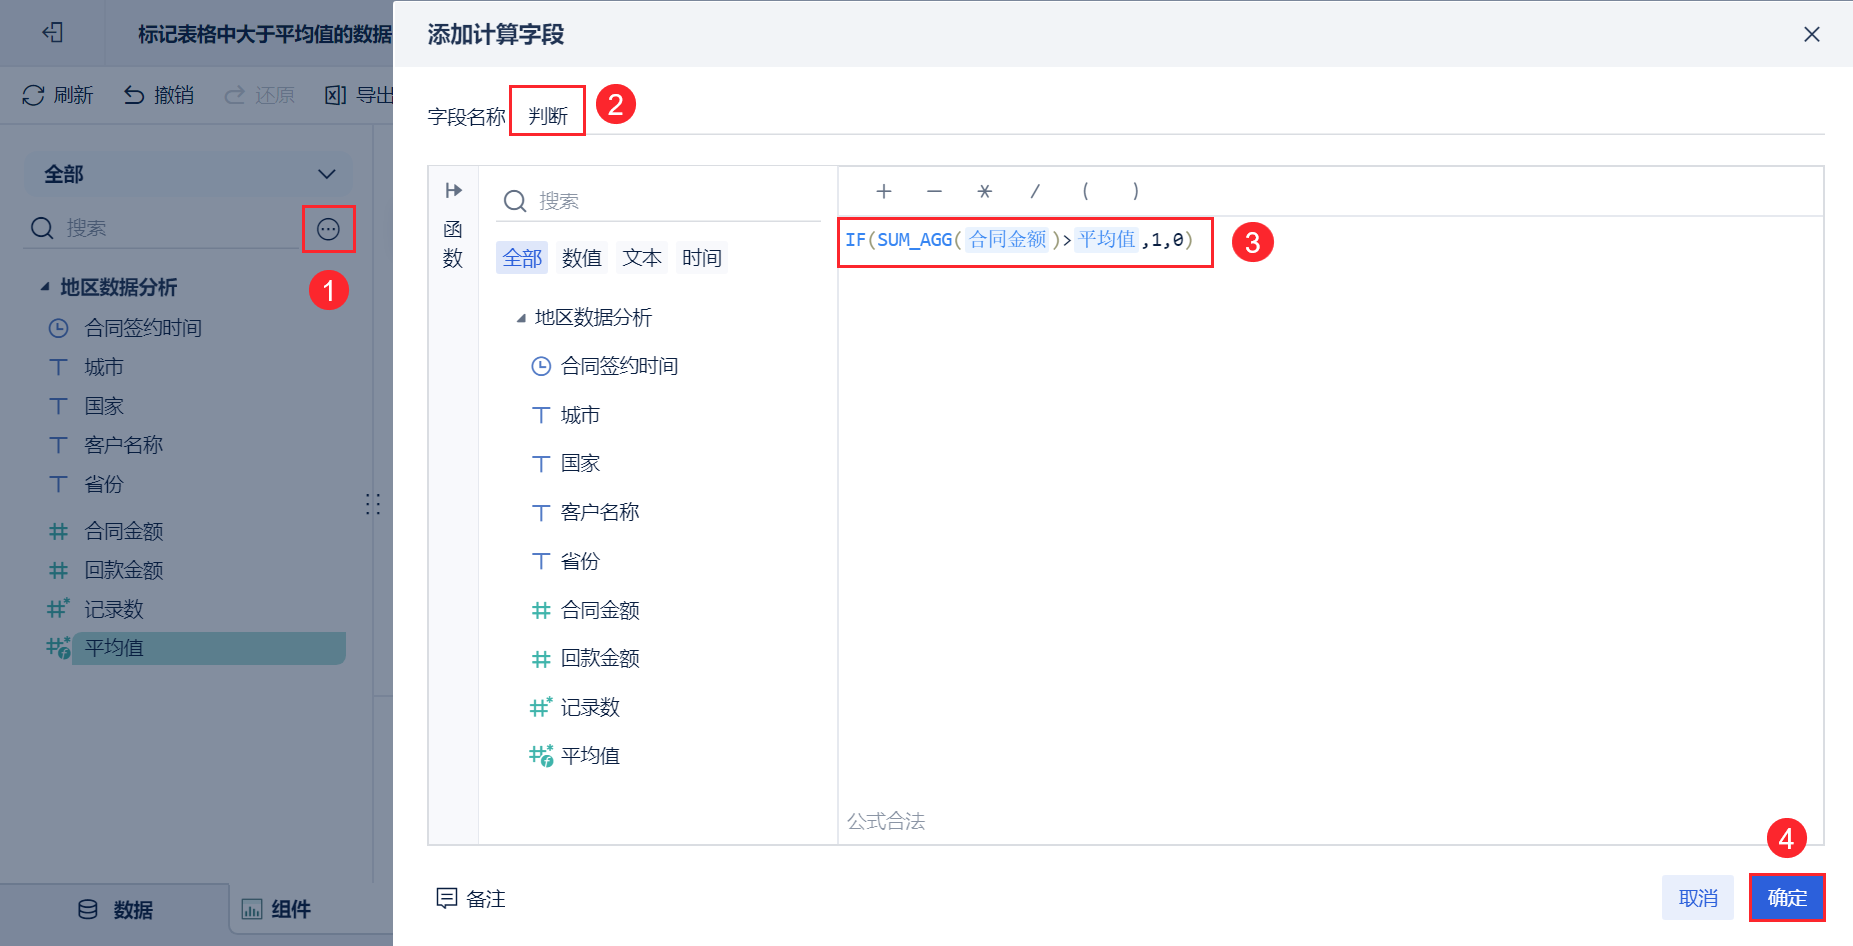Select 省份 field in dialog list
Screen dimensions: 1853x946
[x=565, y=561]
